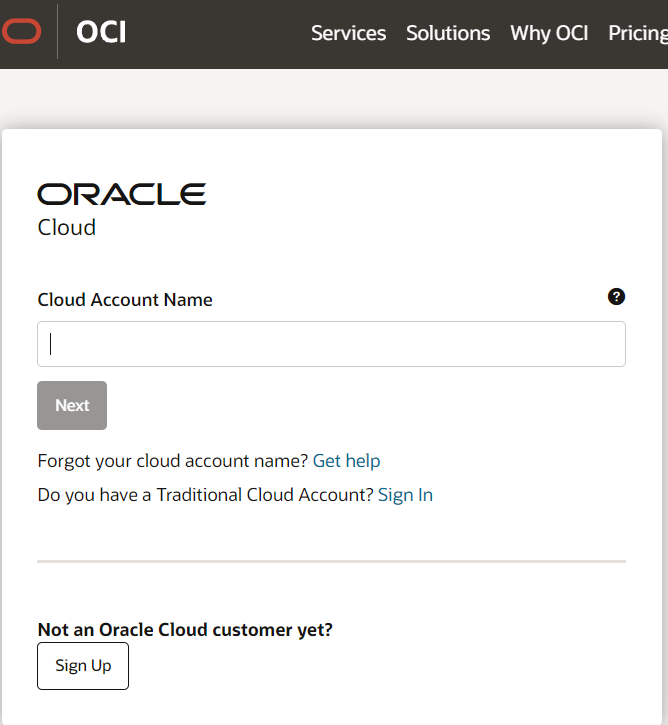Click the Sign Up button
668x725 pixels.
pos(83,666)
